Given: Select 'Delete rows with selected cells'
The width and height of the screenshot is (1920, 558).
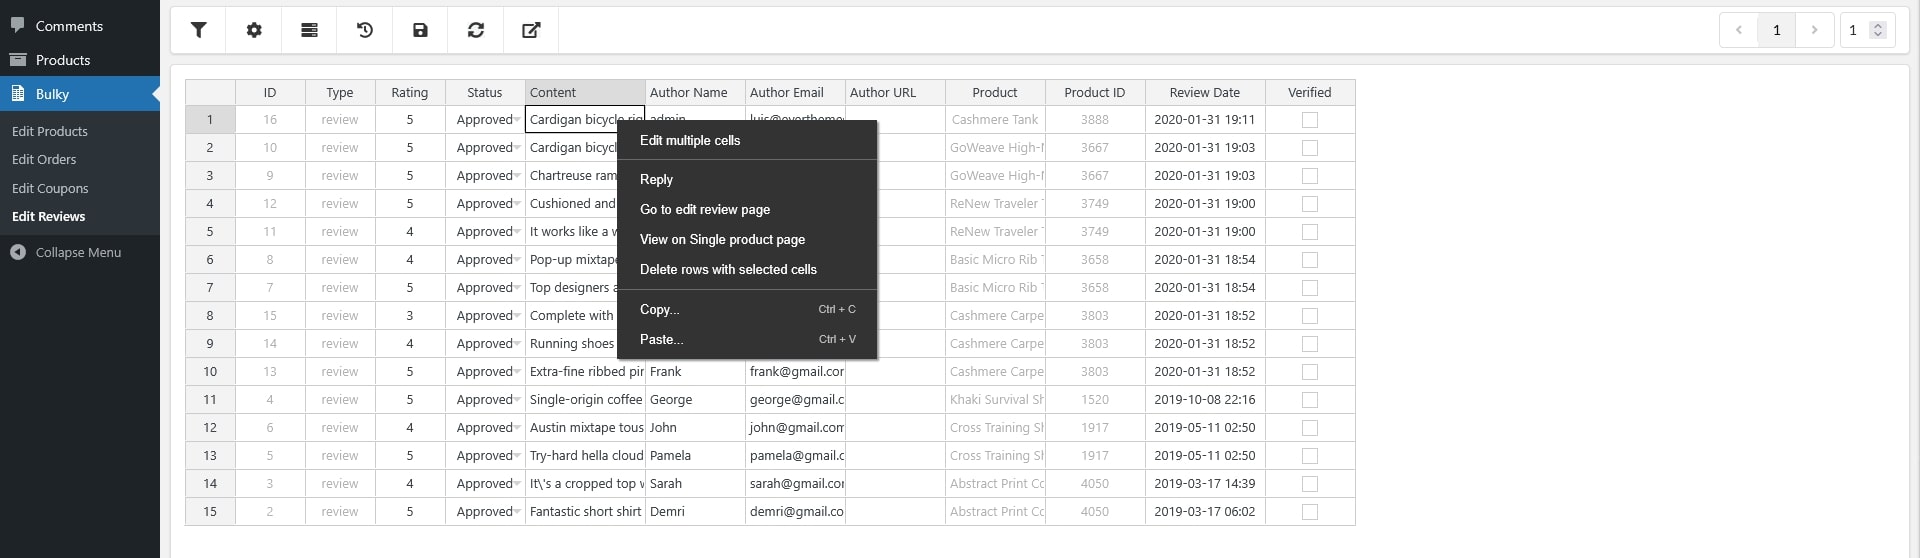Looking at the screenshot, I should pyautogui.click(x=728, y=269).
